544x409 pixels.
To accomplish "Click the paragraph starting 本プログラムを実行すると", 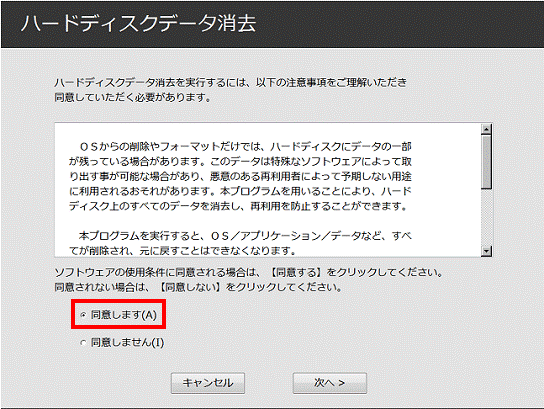I will pyautogui.click(x=240, y=243).
